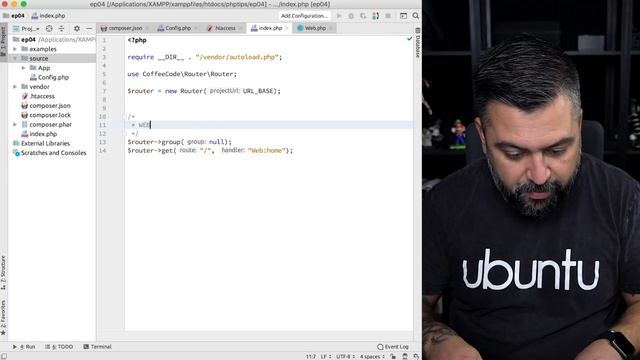Viewport: 640px width, 360px height.
Task: Click URL_BASE constant in Router constructor
Action: [258, 91]
